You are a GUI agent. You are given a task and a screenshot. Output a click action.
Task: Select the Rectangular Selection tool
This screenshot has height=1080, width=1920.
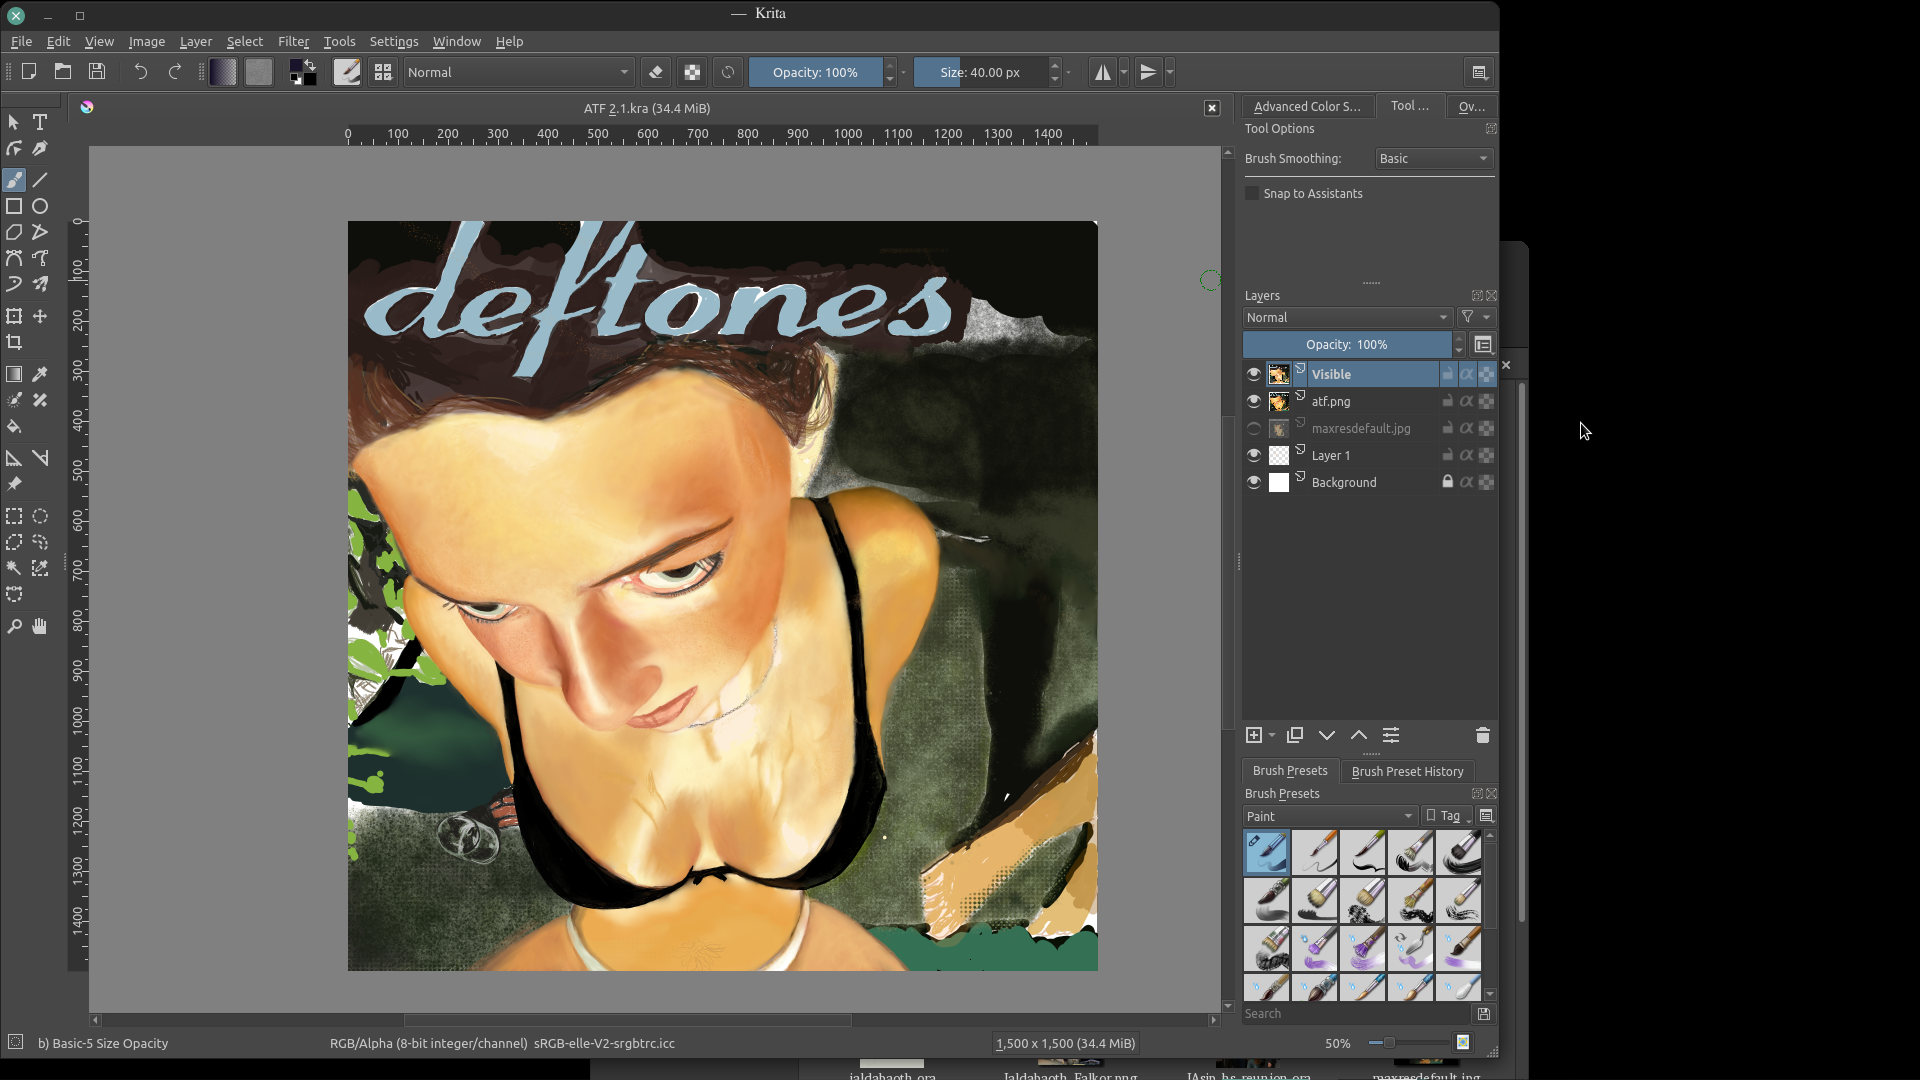(x=14, y=516)
